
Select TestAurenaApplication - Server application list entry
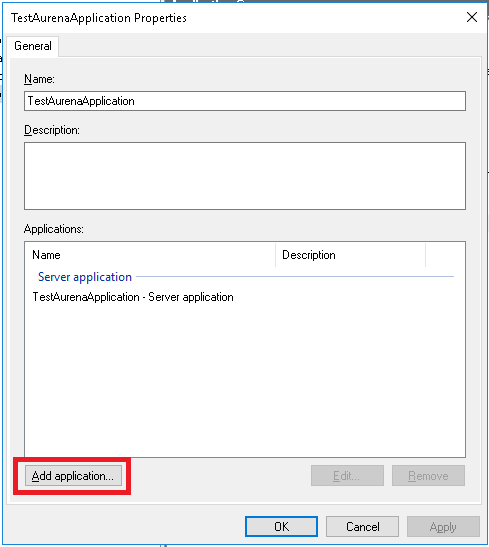(x=133, y=297)
